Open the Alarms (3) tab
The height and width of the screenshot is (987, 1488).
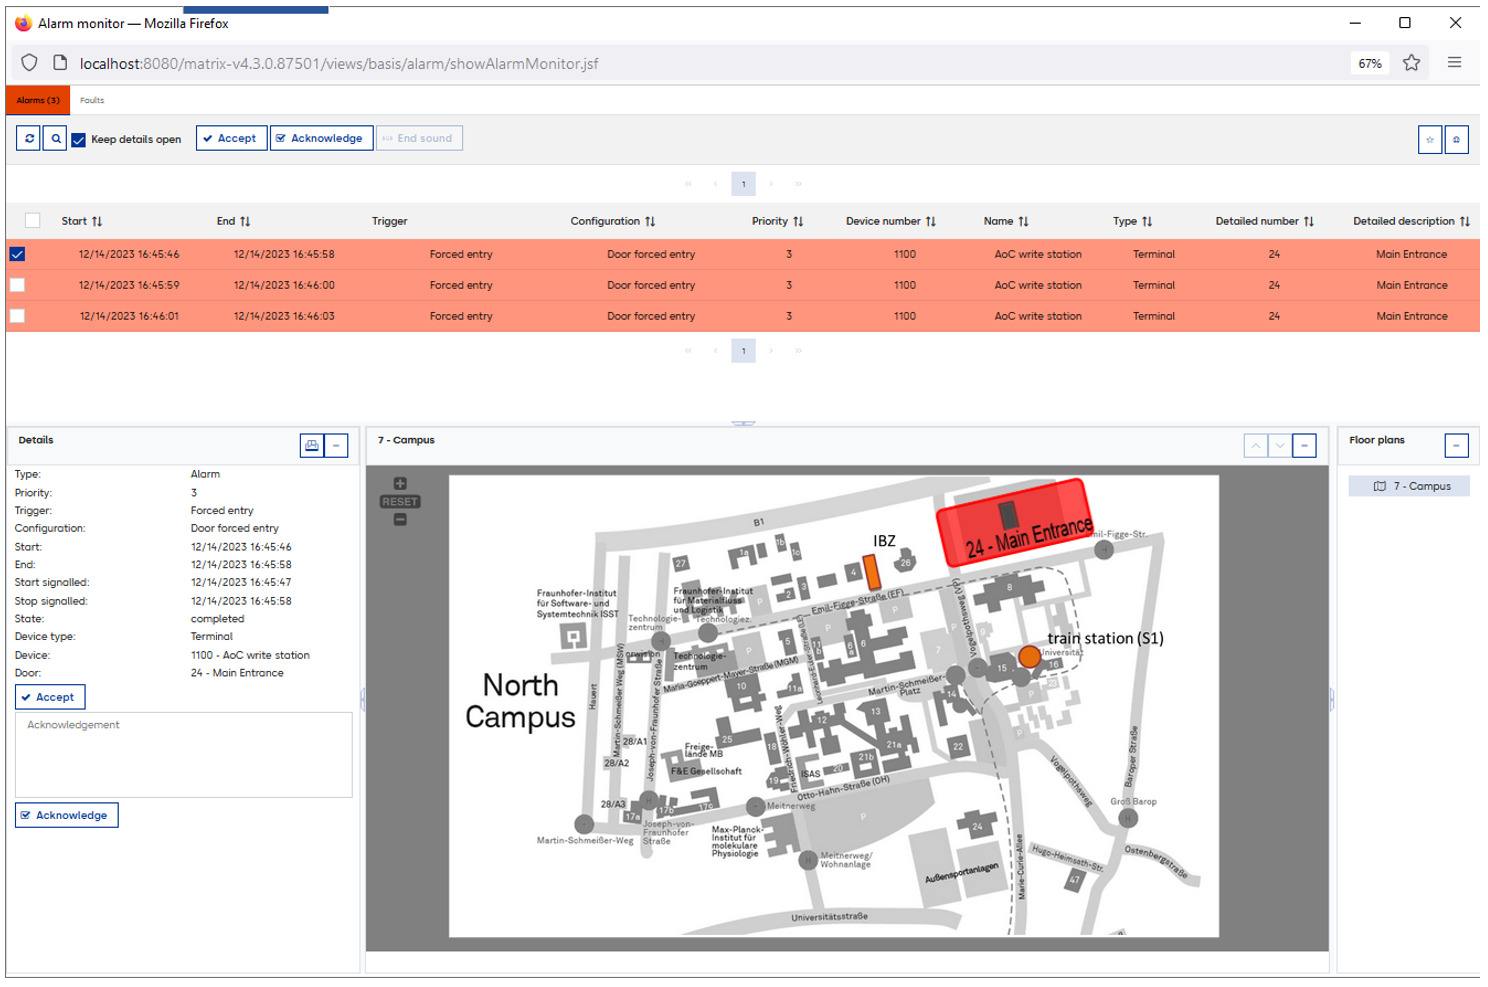(38, 100)
